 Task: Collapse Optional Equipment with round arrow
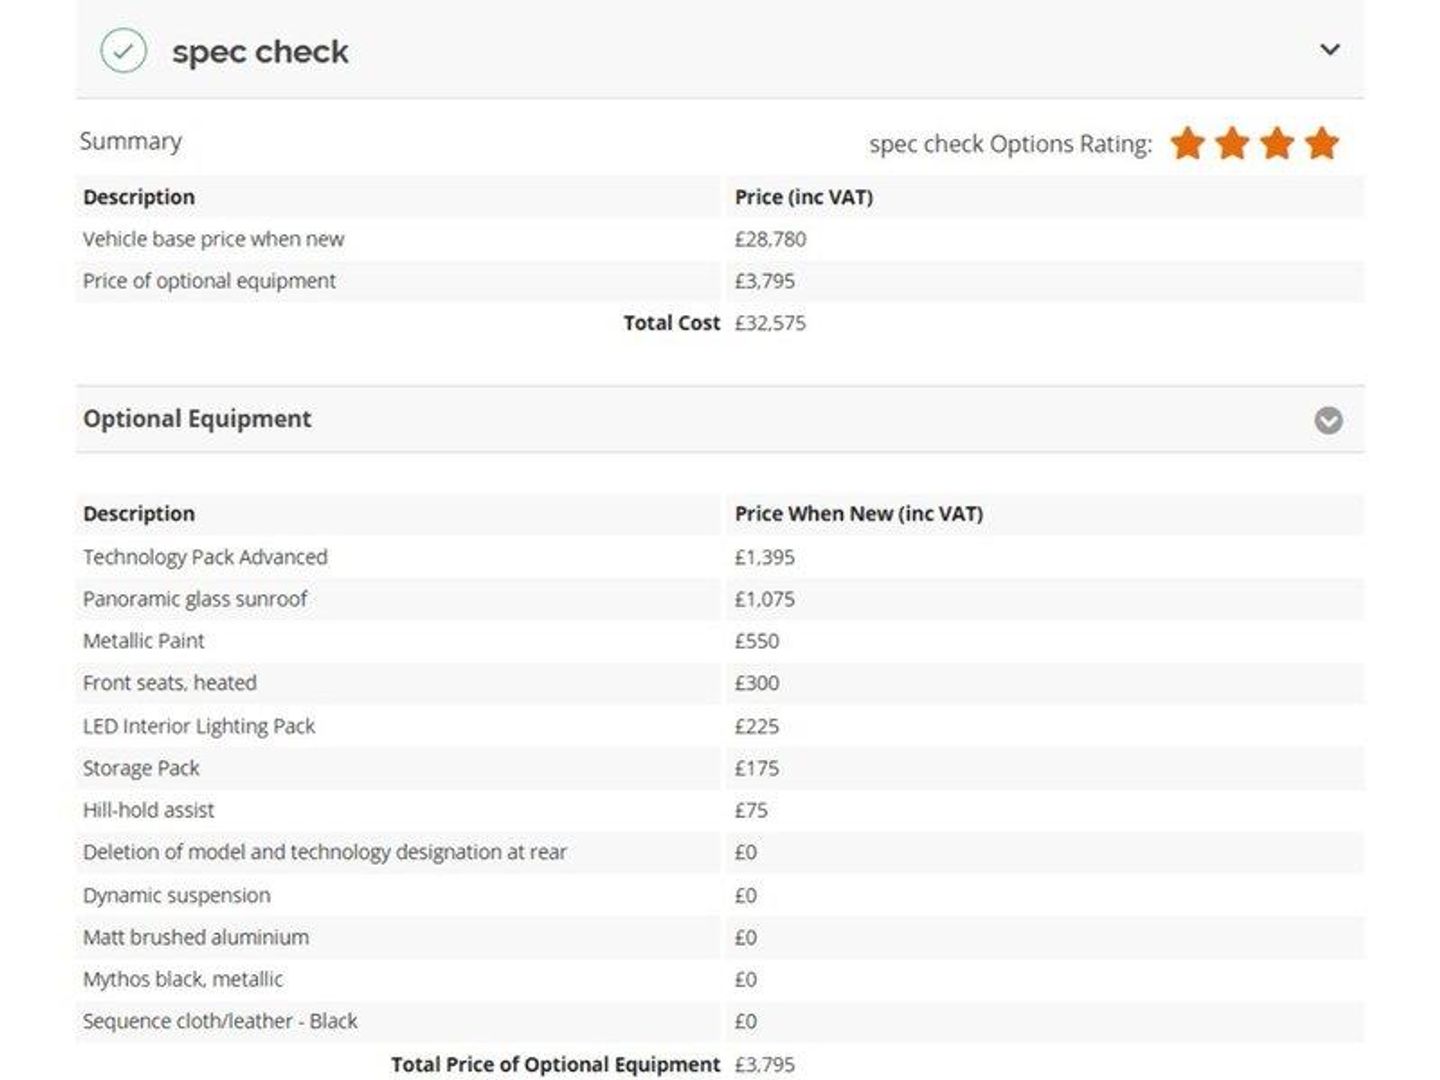[1328, 420]
